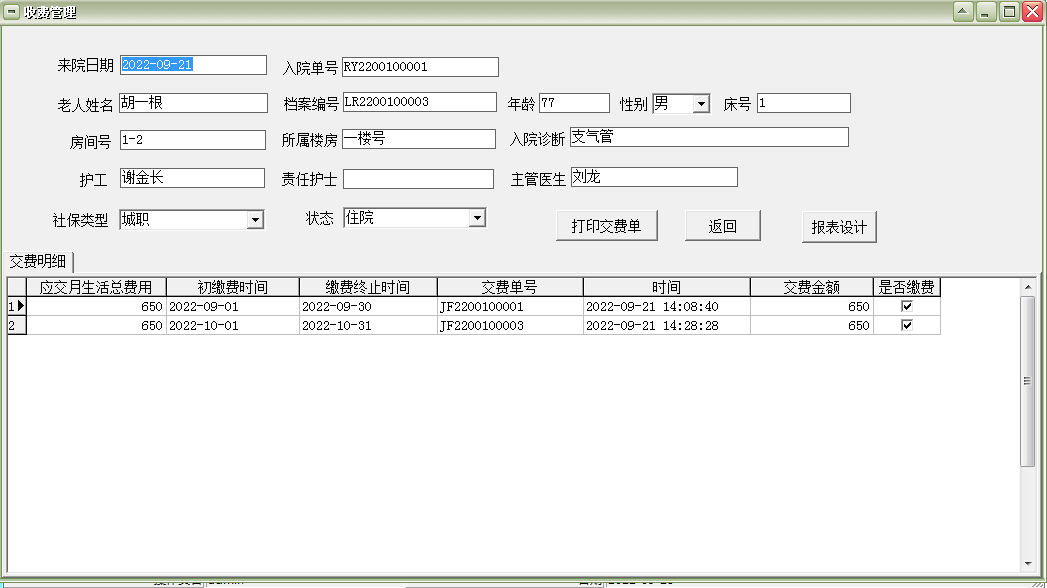Screen dimensions: 1047x588
Task: Maximize the 收费管理 window
Action: (x=1010, y=12)
